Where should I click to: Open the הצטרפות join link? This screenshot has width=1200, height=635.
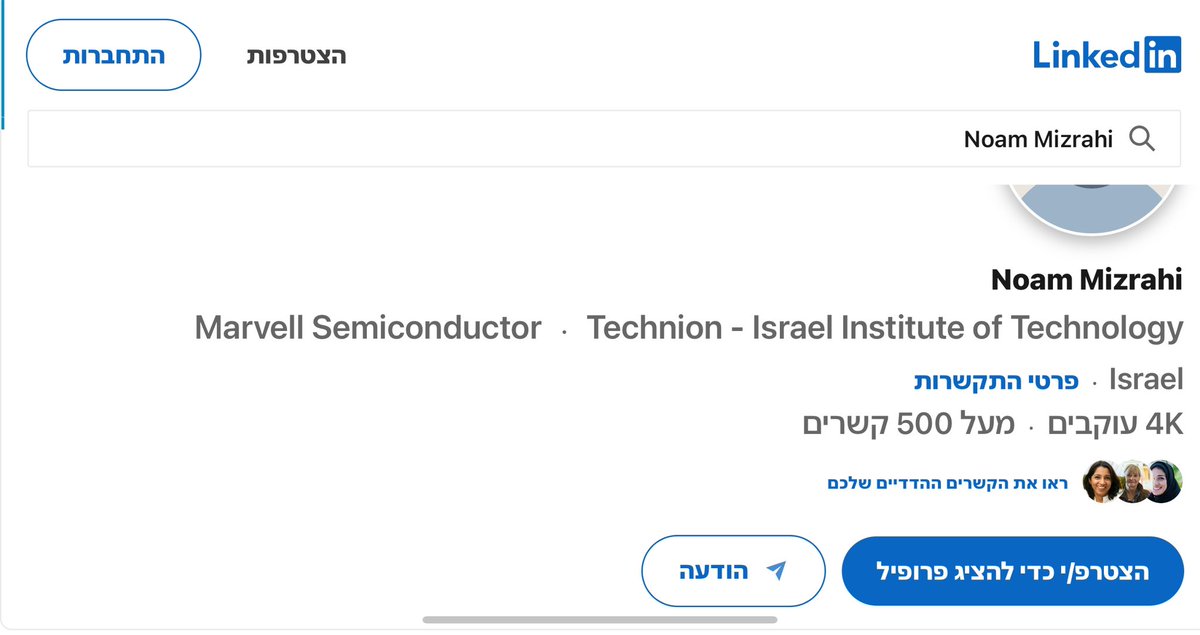point(296,55)
